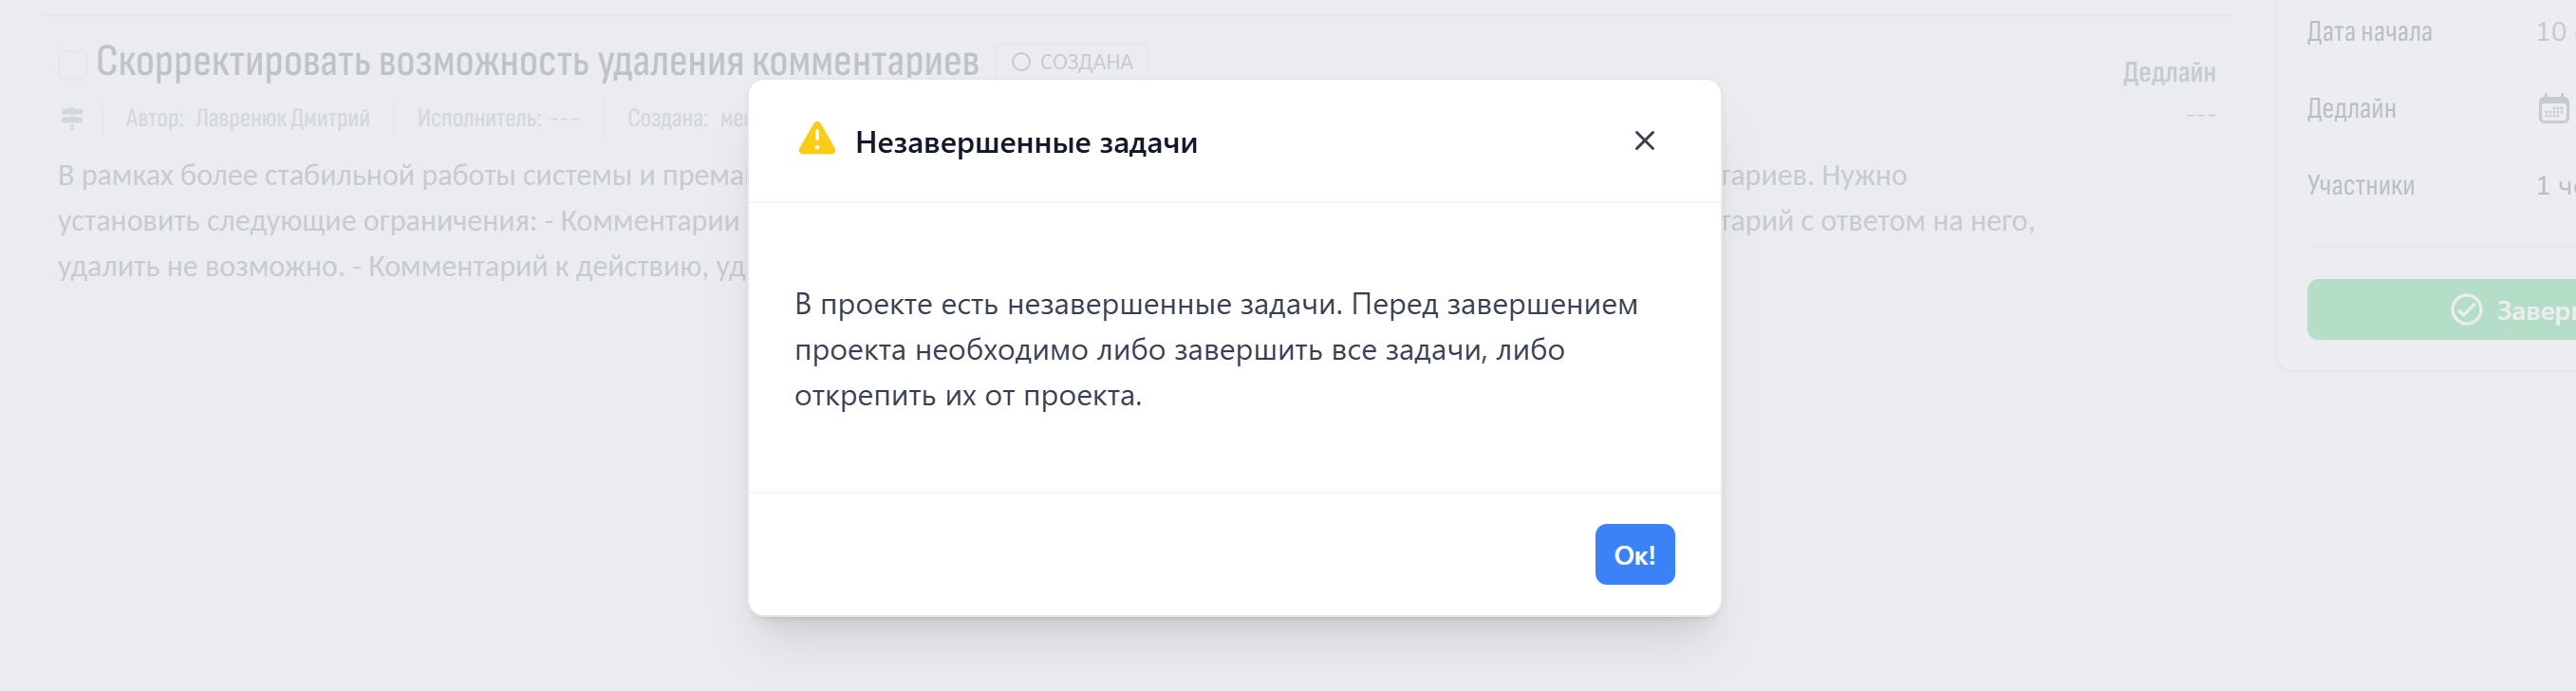Screen dimensions: 2576x691
Task: Click the priority signpost icon below the task title
Action: (71, 118)
